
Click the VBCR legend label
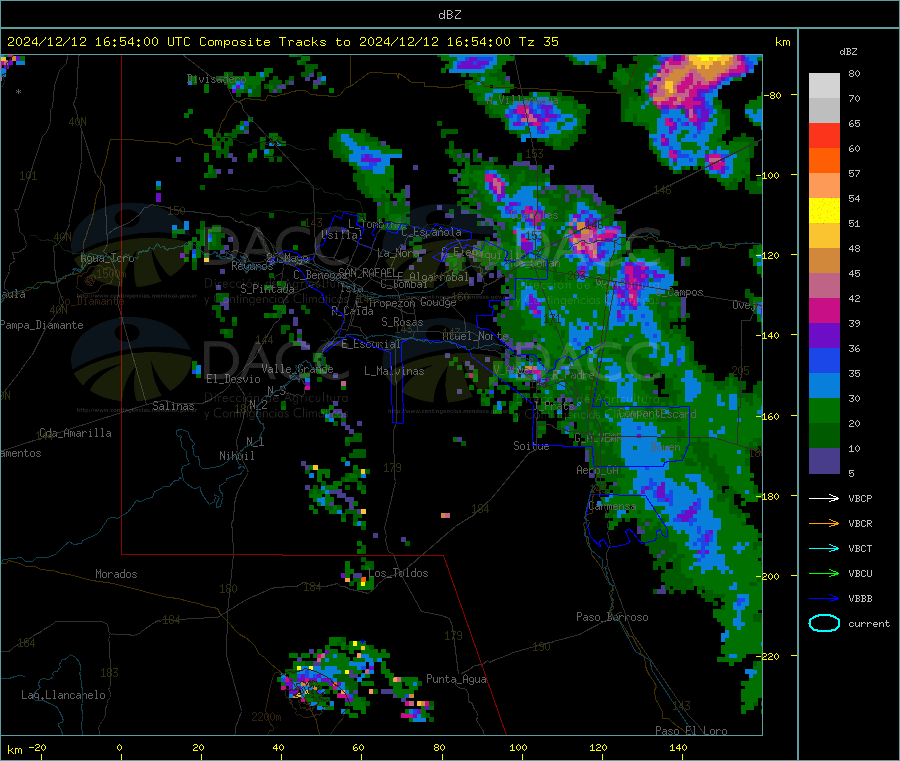860,523
